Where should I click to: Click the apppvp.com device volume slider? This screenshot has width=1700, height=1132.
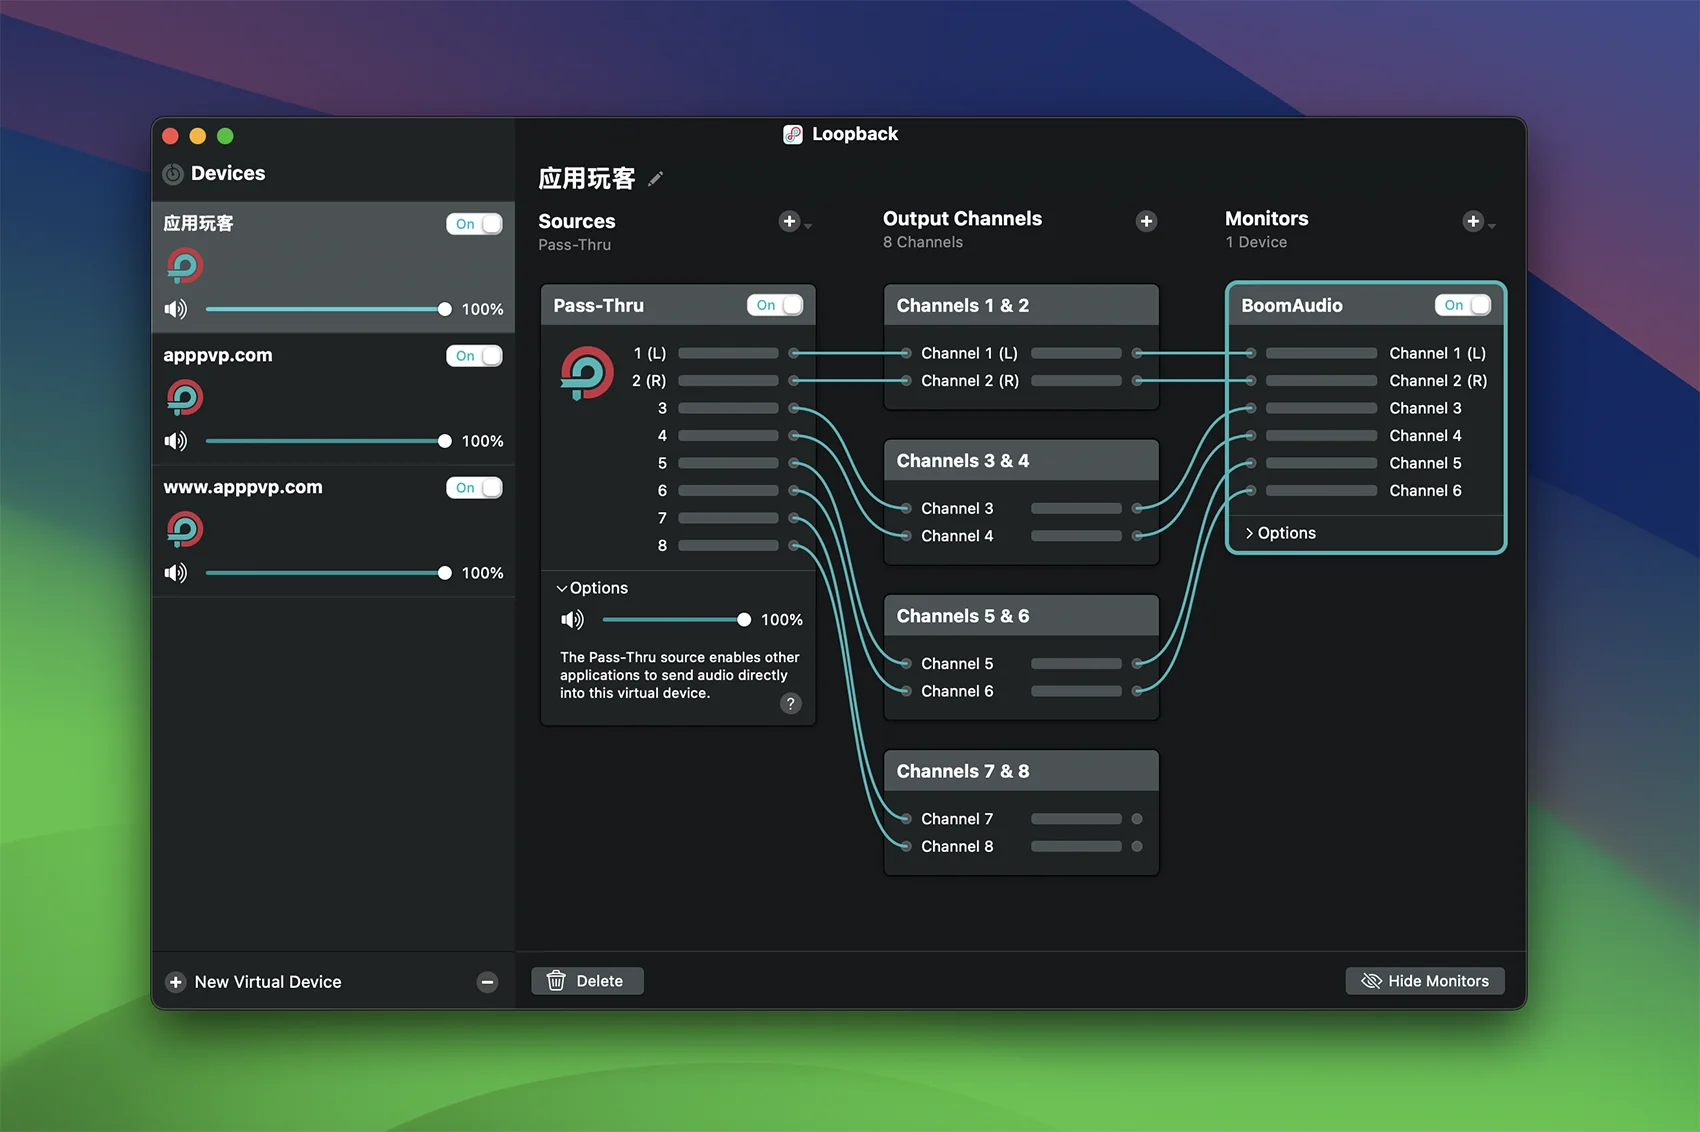(327, 441)
